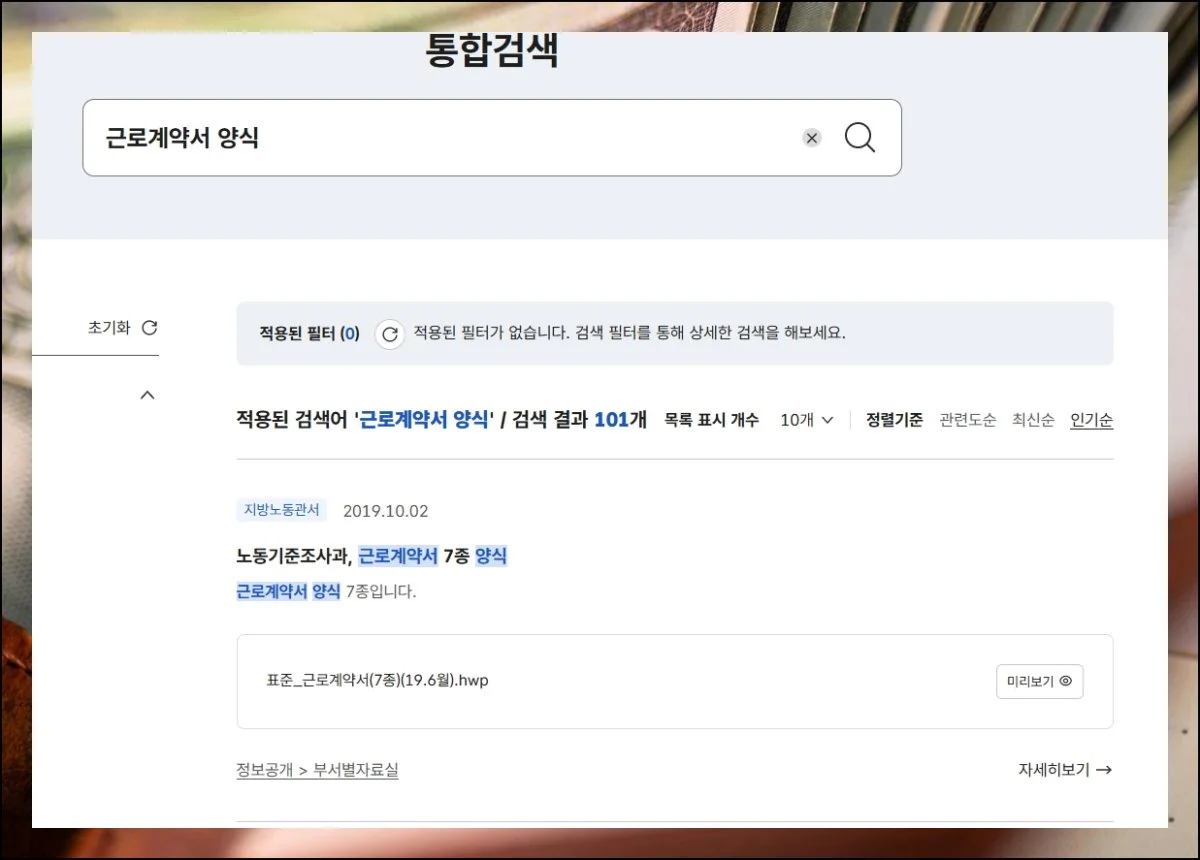
Task: Click the circular refresh icon beside 적용된 필터
Action: [x=390, y=335]
